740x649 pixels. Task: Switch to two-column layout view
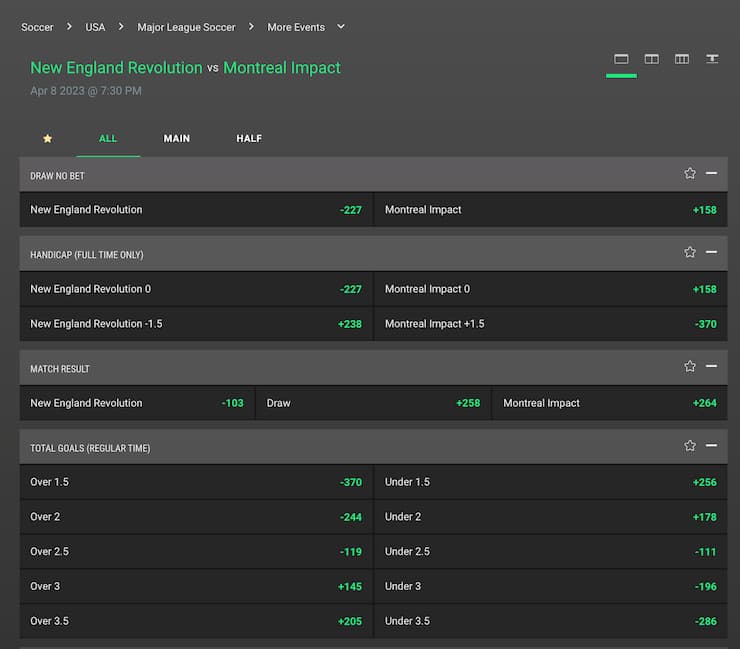point(651,59)
